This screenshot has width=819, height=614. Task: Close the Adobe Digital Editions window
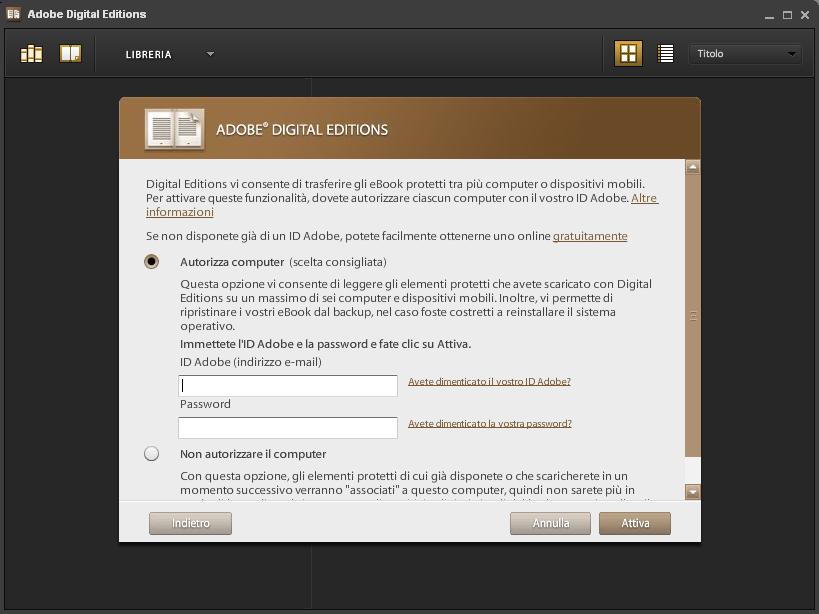805,15
